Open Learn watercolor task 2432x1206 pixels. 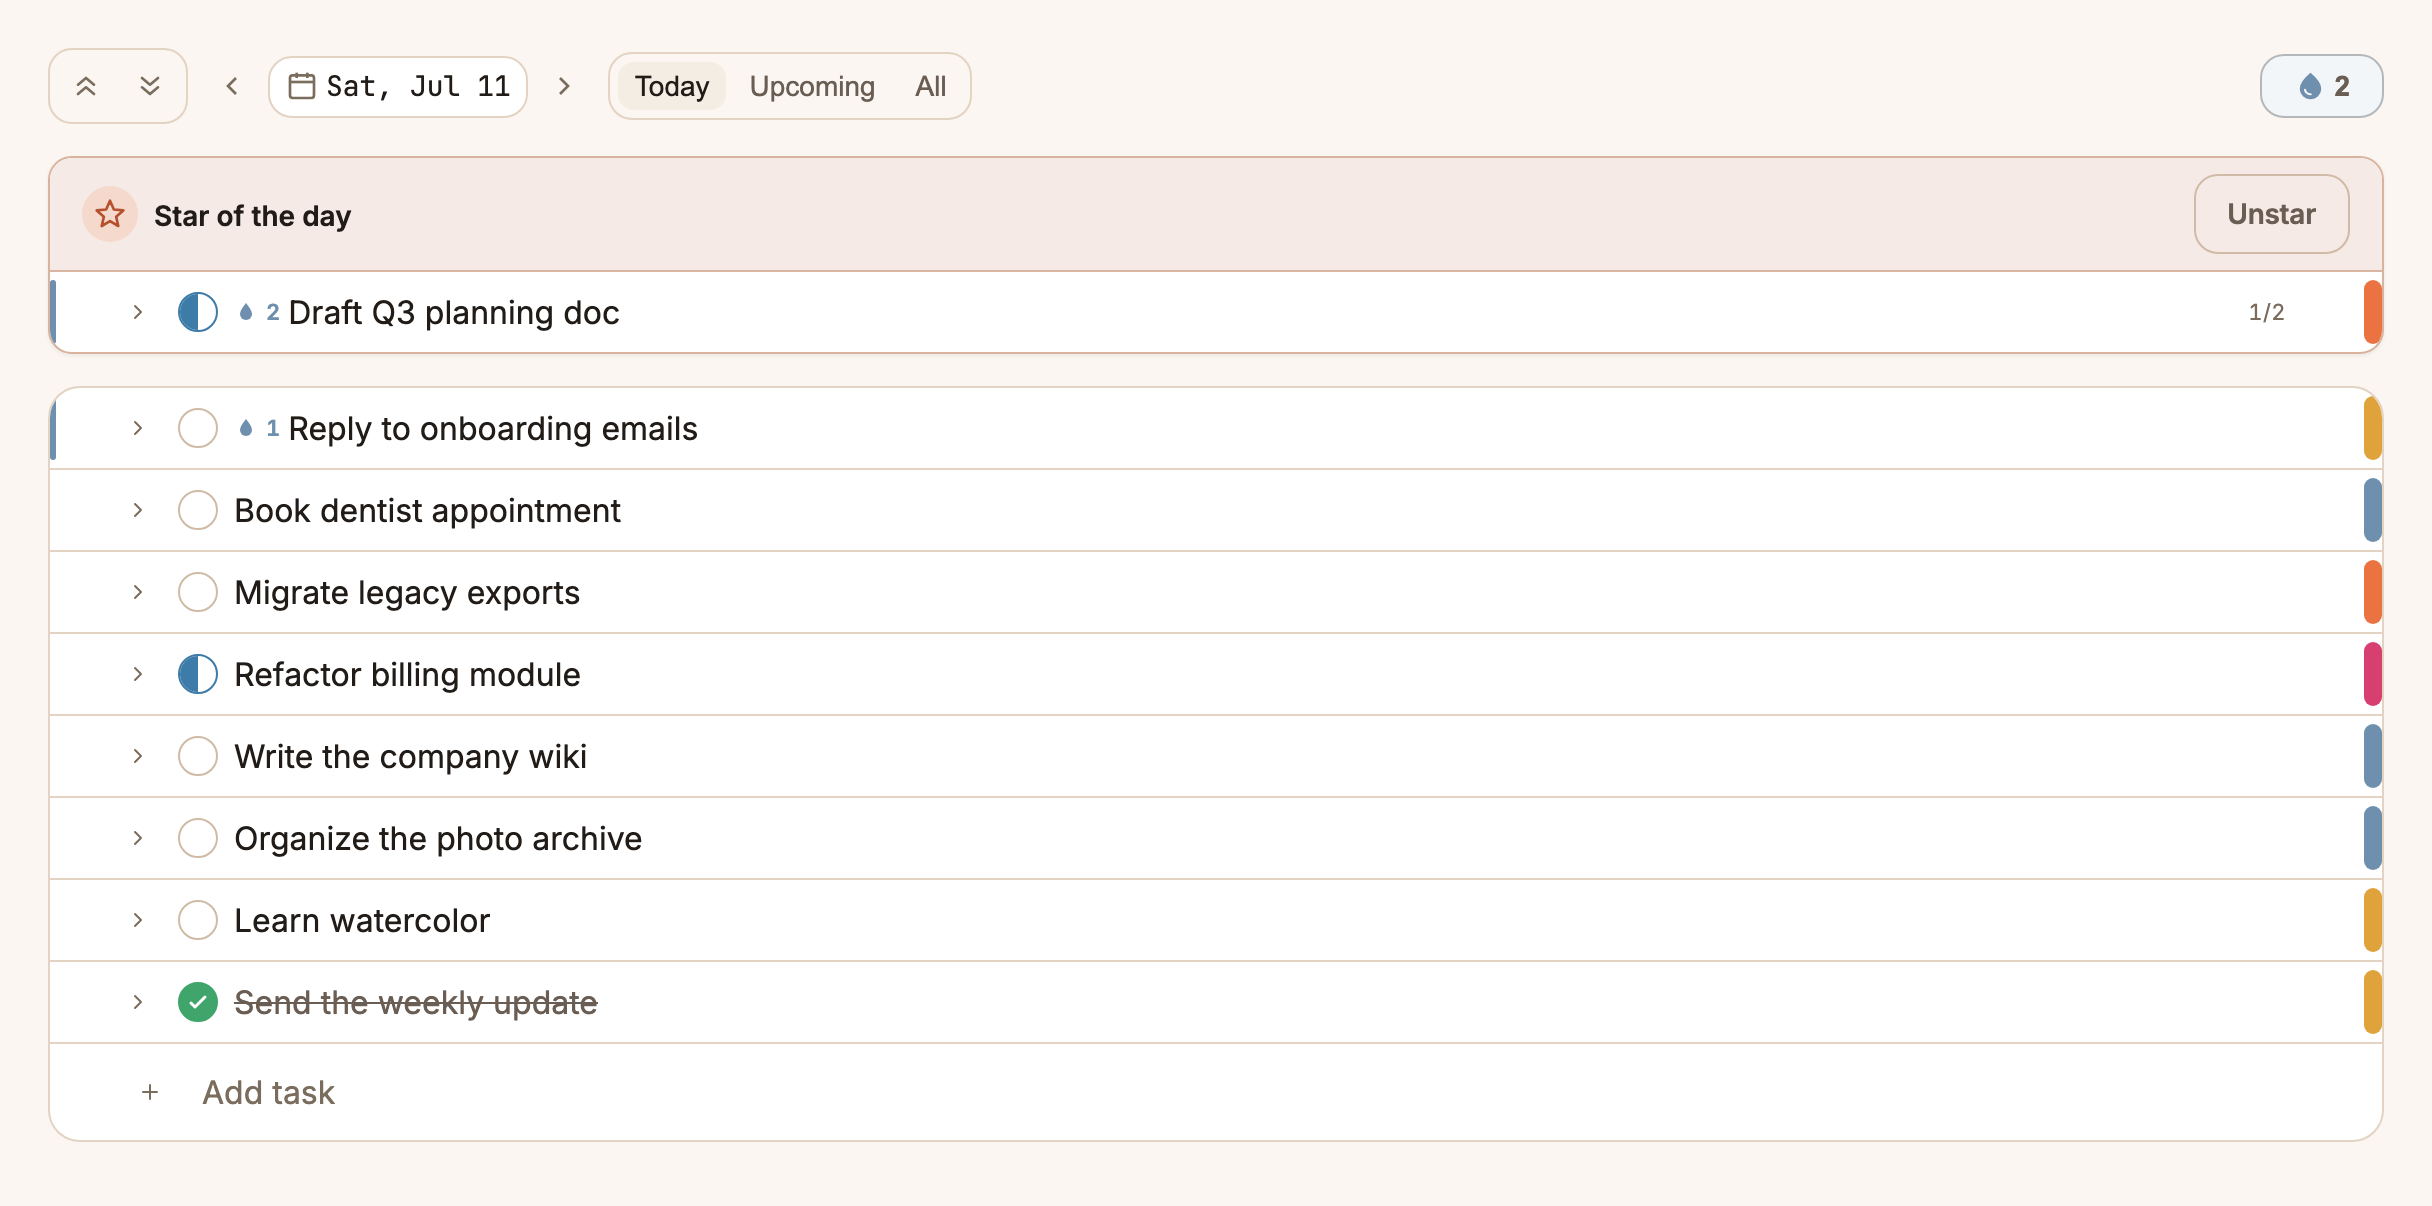point(362,920)
